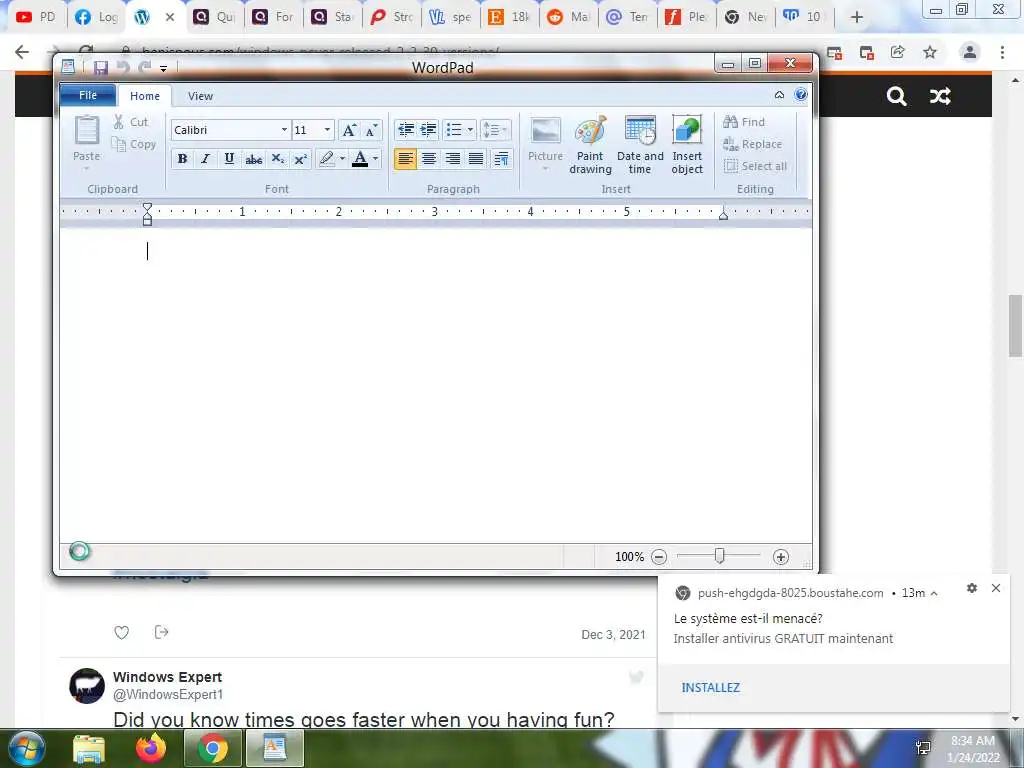Click Insert object button
The height and width of the screenshot is (768, 1024).
click(x=687, y=145)
